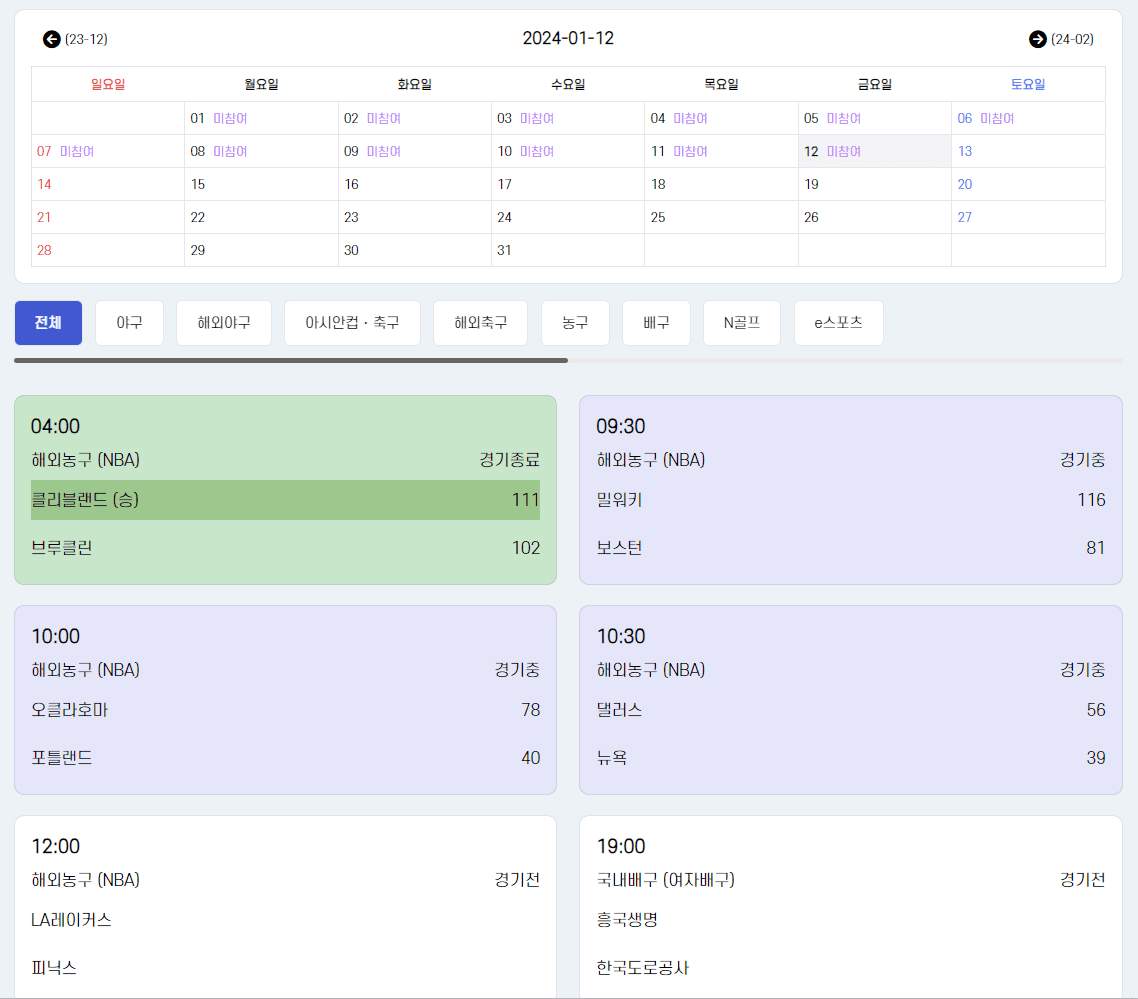Select the 클리블랜드 (승) highlighted row
Image resolution: width=1138 pixels, height=999 pixels.
point(285,500)
